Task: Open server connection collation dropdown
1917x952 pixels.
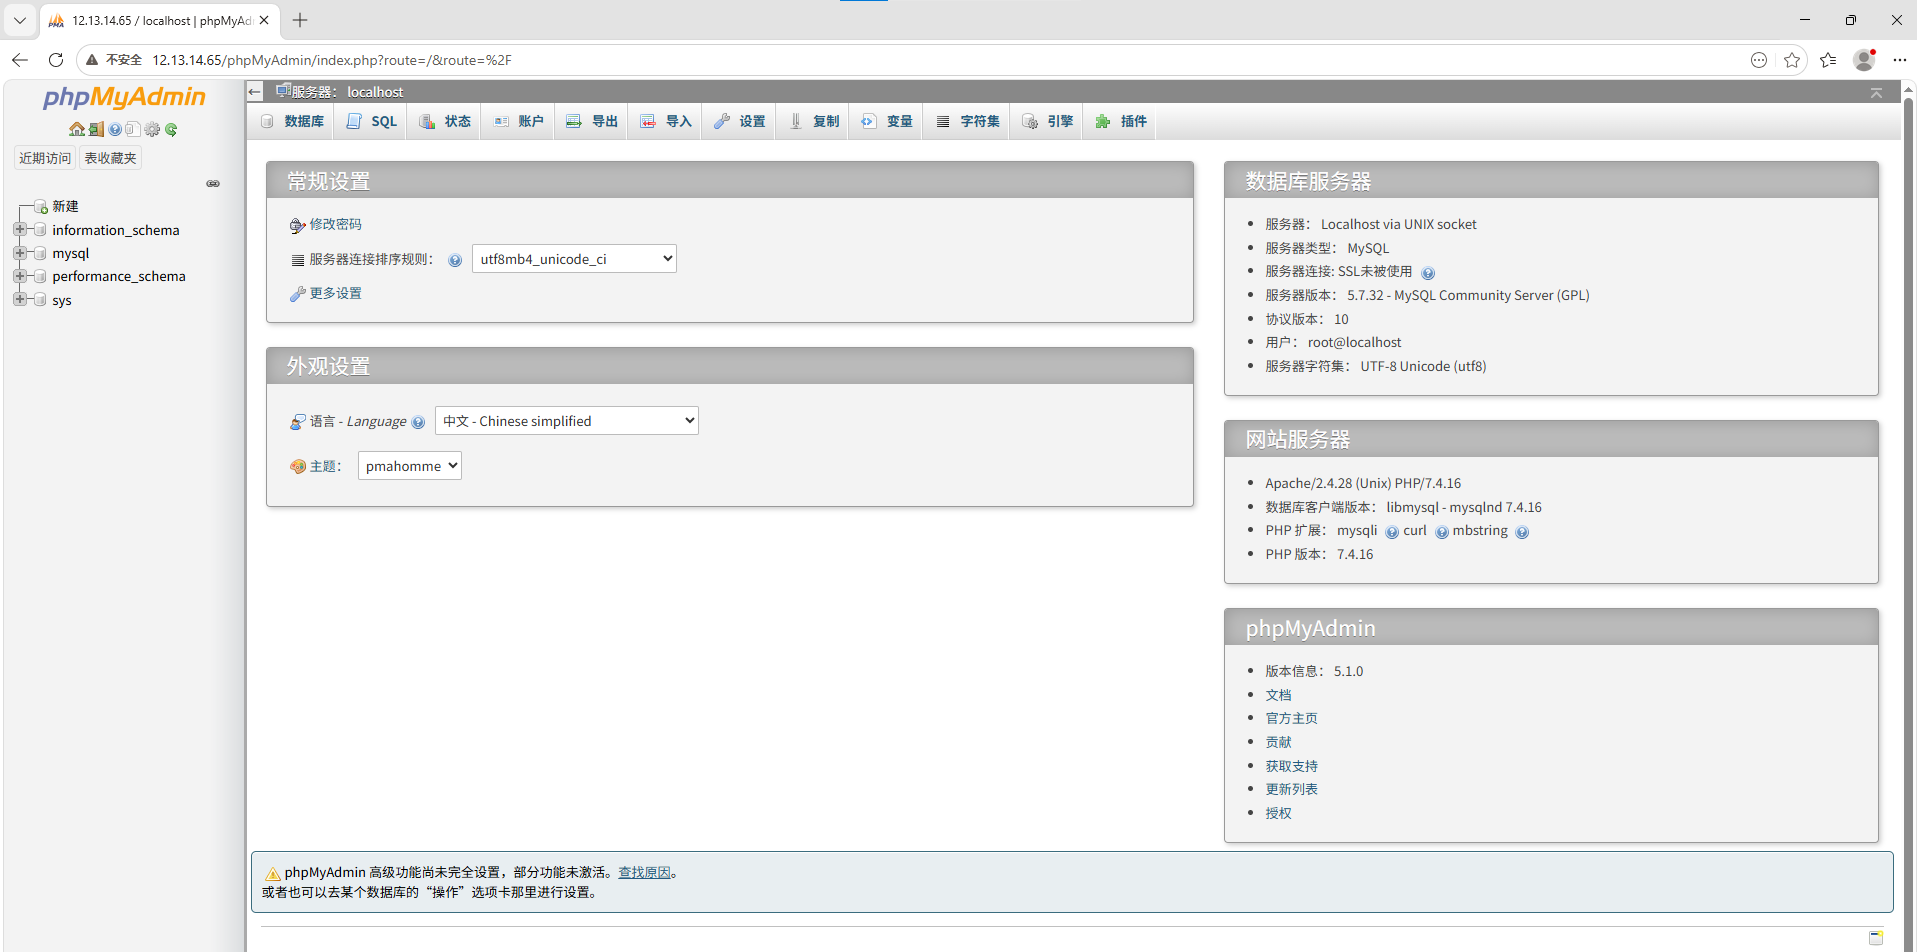Action: pyautogui.click(x=574, y=259)
